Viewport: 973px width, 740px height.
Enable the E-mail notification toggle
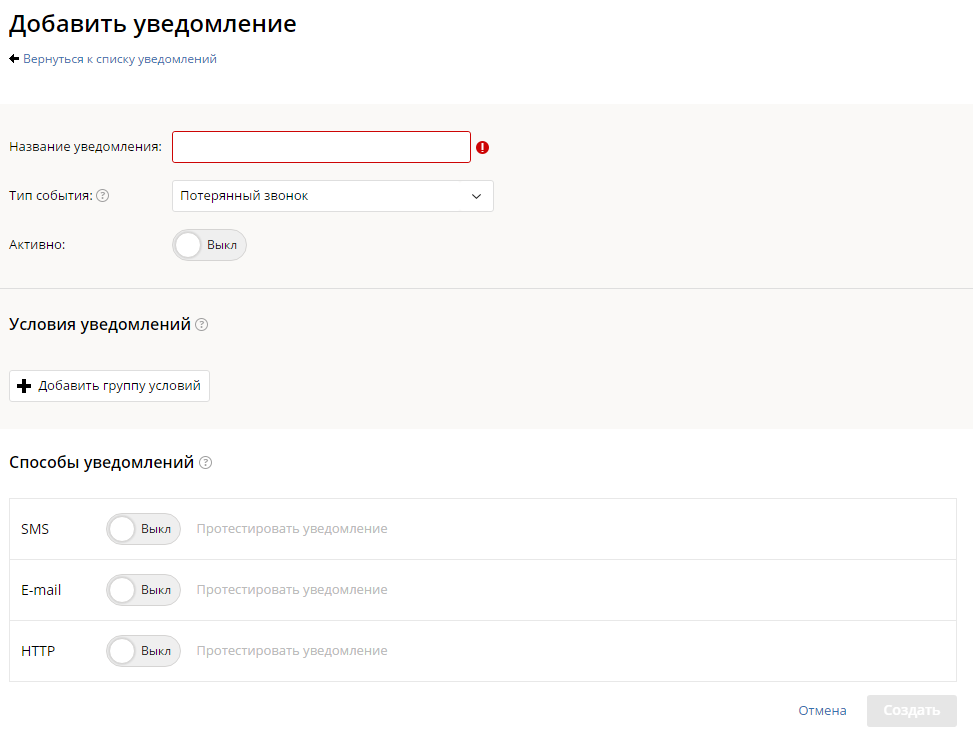143,590
